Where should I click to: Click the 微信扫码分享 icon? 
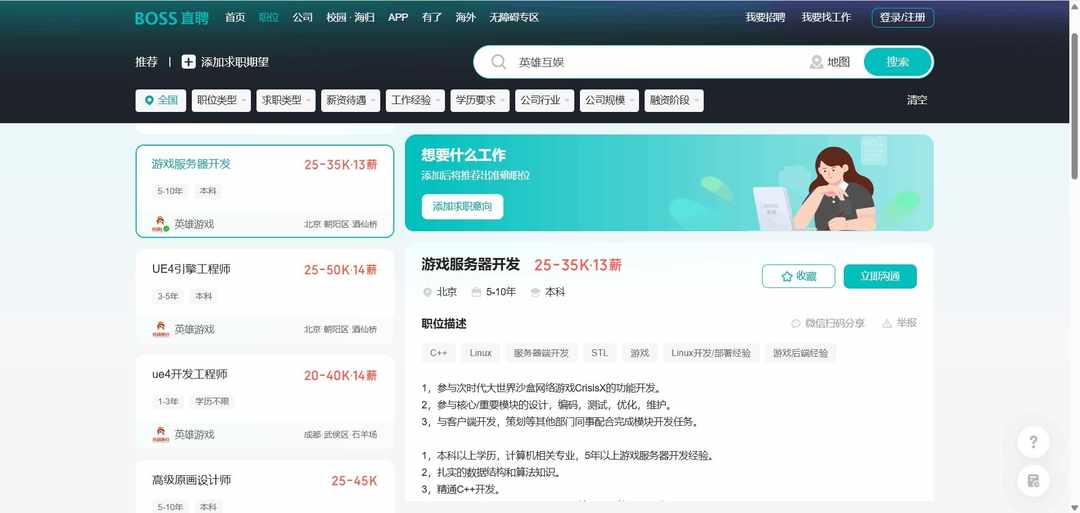796,323
